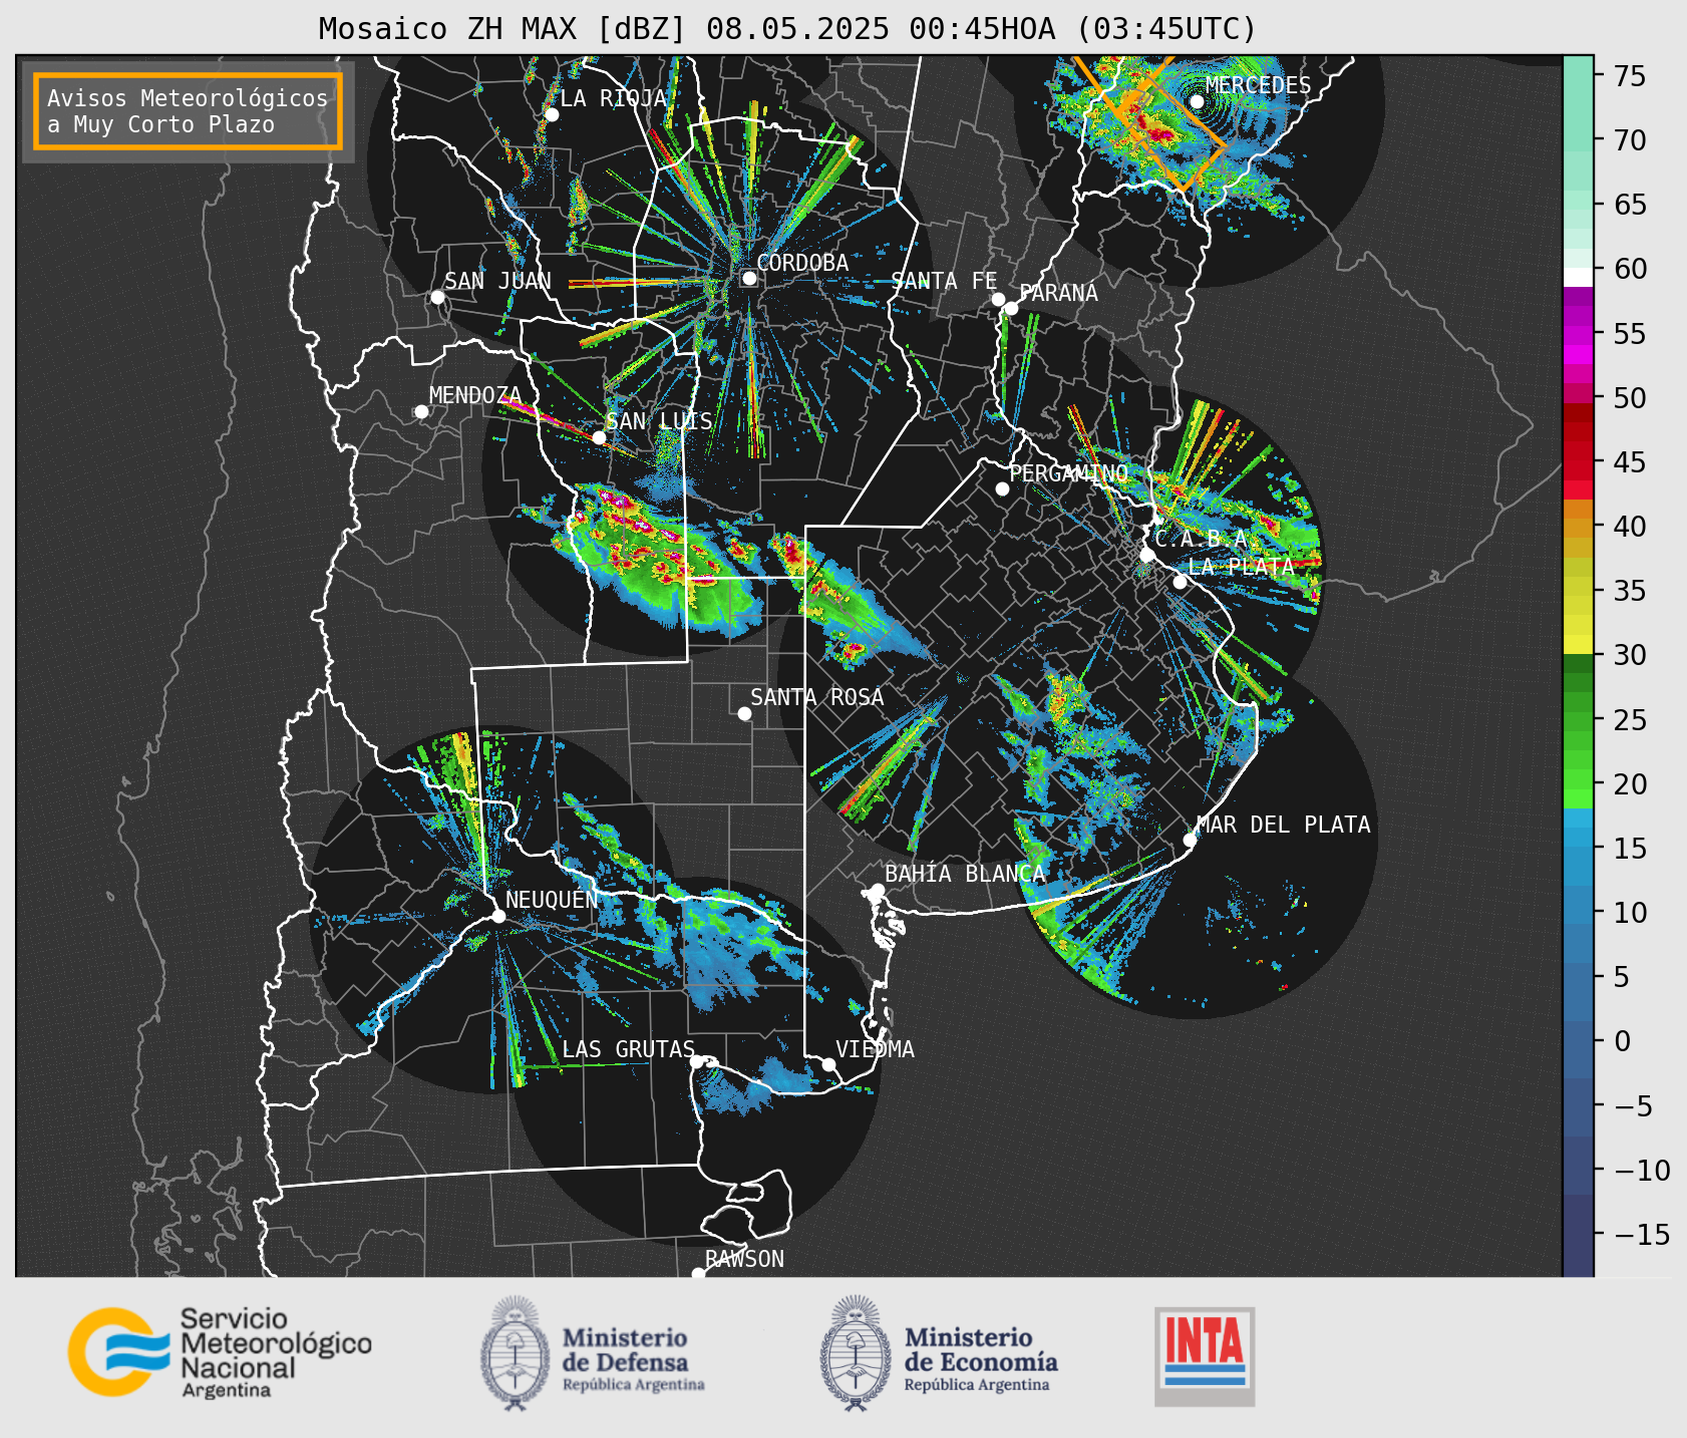
Task: Click the MENDOZA label text
Action: (x=476, y=395)
